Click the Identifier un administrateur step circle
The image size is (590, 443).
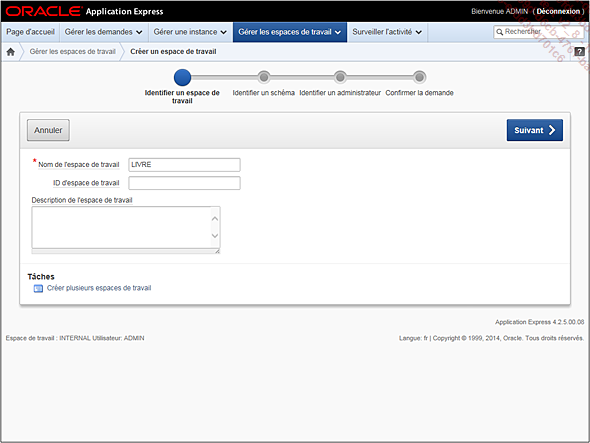tap(340, 77)
